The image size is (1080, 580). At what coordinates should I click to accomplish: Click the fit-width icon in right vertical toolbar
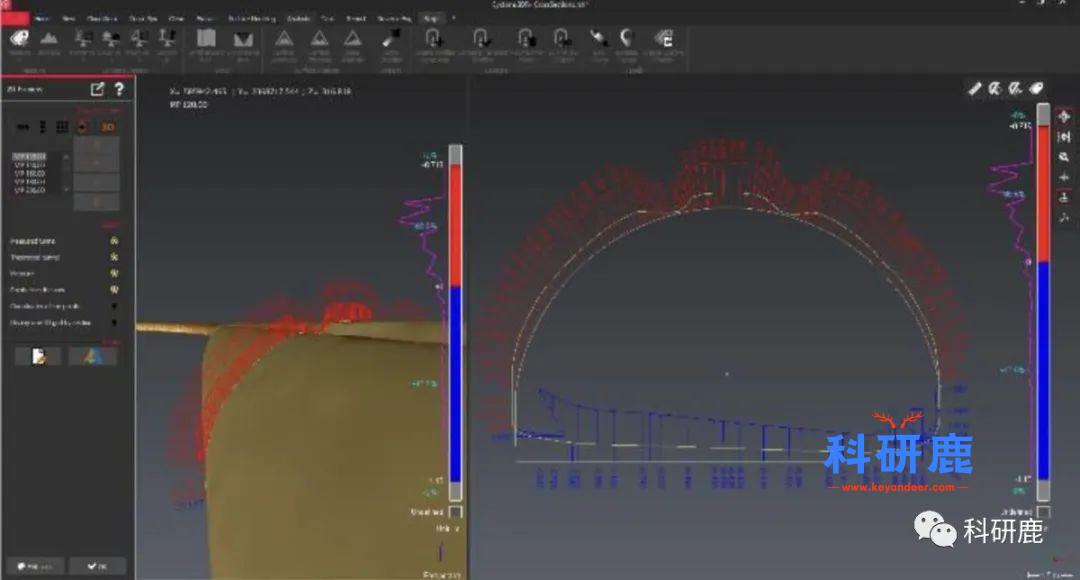pos(1063,137)
